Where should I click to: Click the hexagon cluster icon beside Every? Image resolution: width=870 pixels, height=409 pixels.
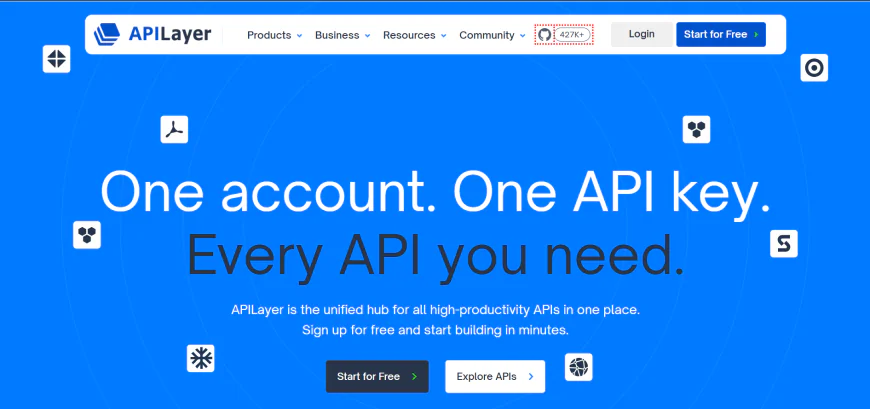[87, 234]
